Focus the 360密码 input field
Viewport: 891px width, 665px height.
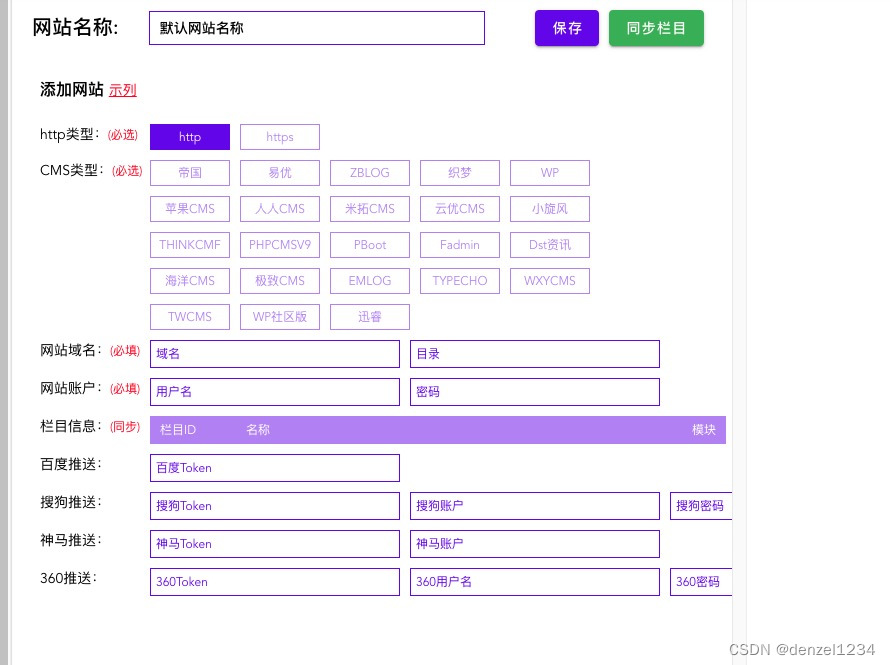(x=701, y=582)
